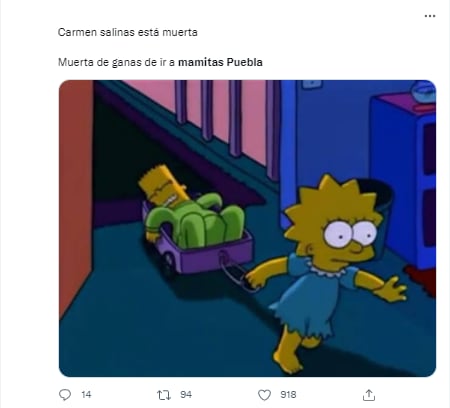Reply using the speech bubble icon
The image size is (450, 408).
click(x=65, y=395)
